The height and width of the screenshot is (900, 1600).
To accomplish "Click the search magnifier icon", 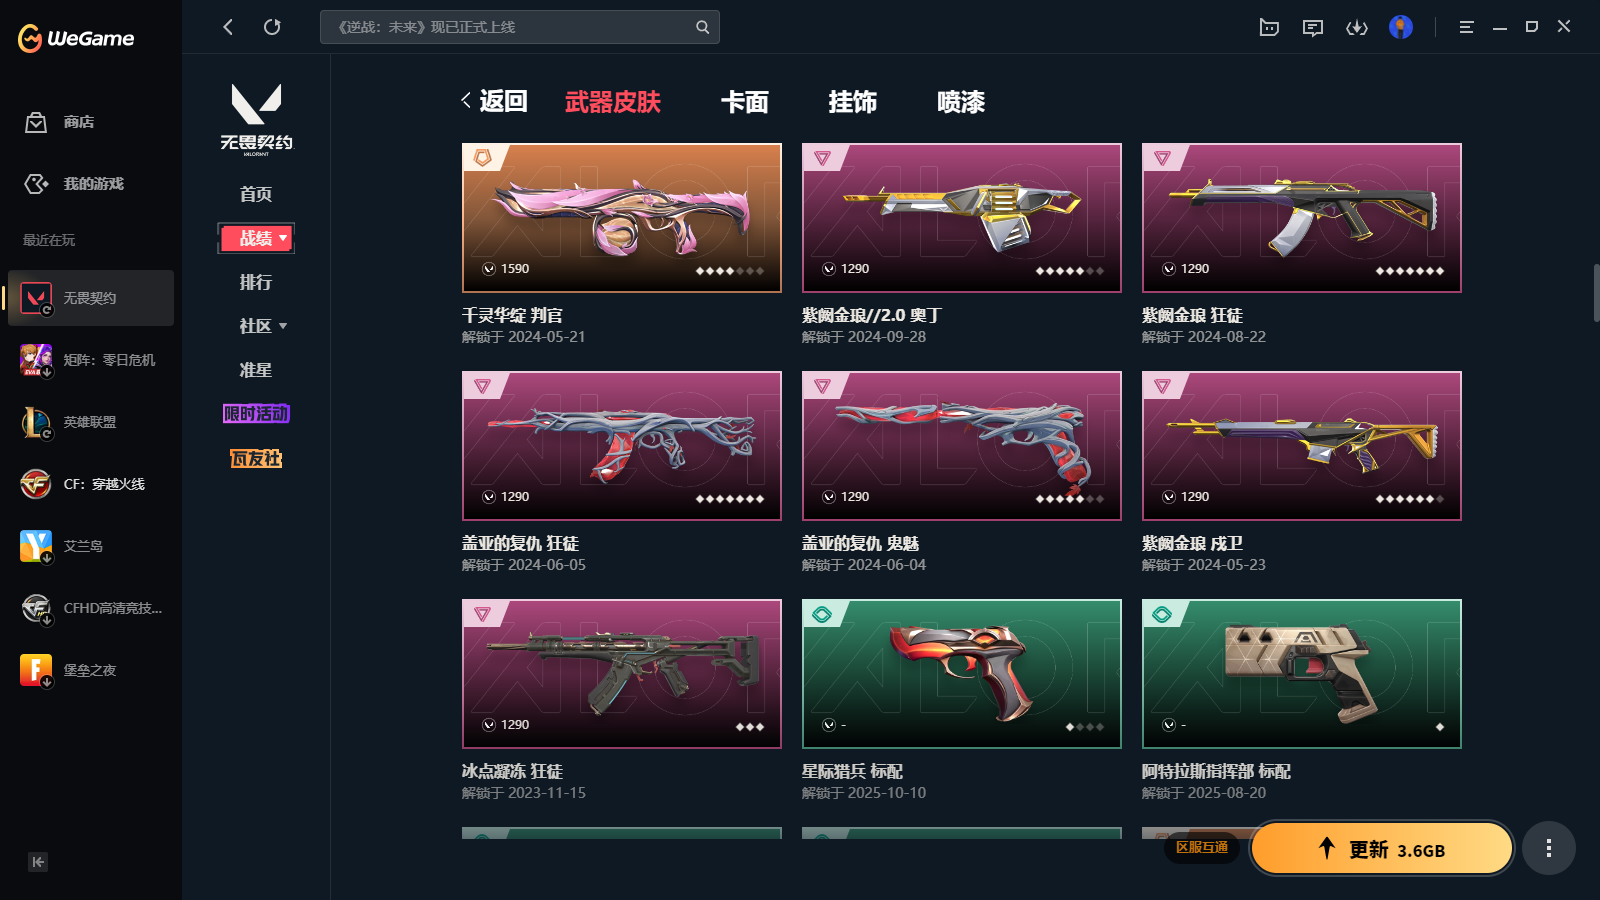I will [702, 27].
